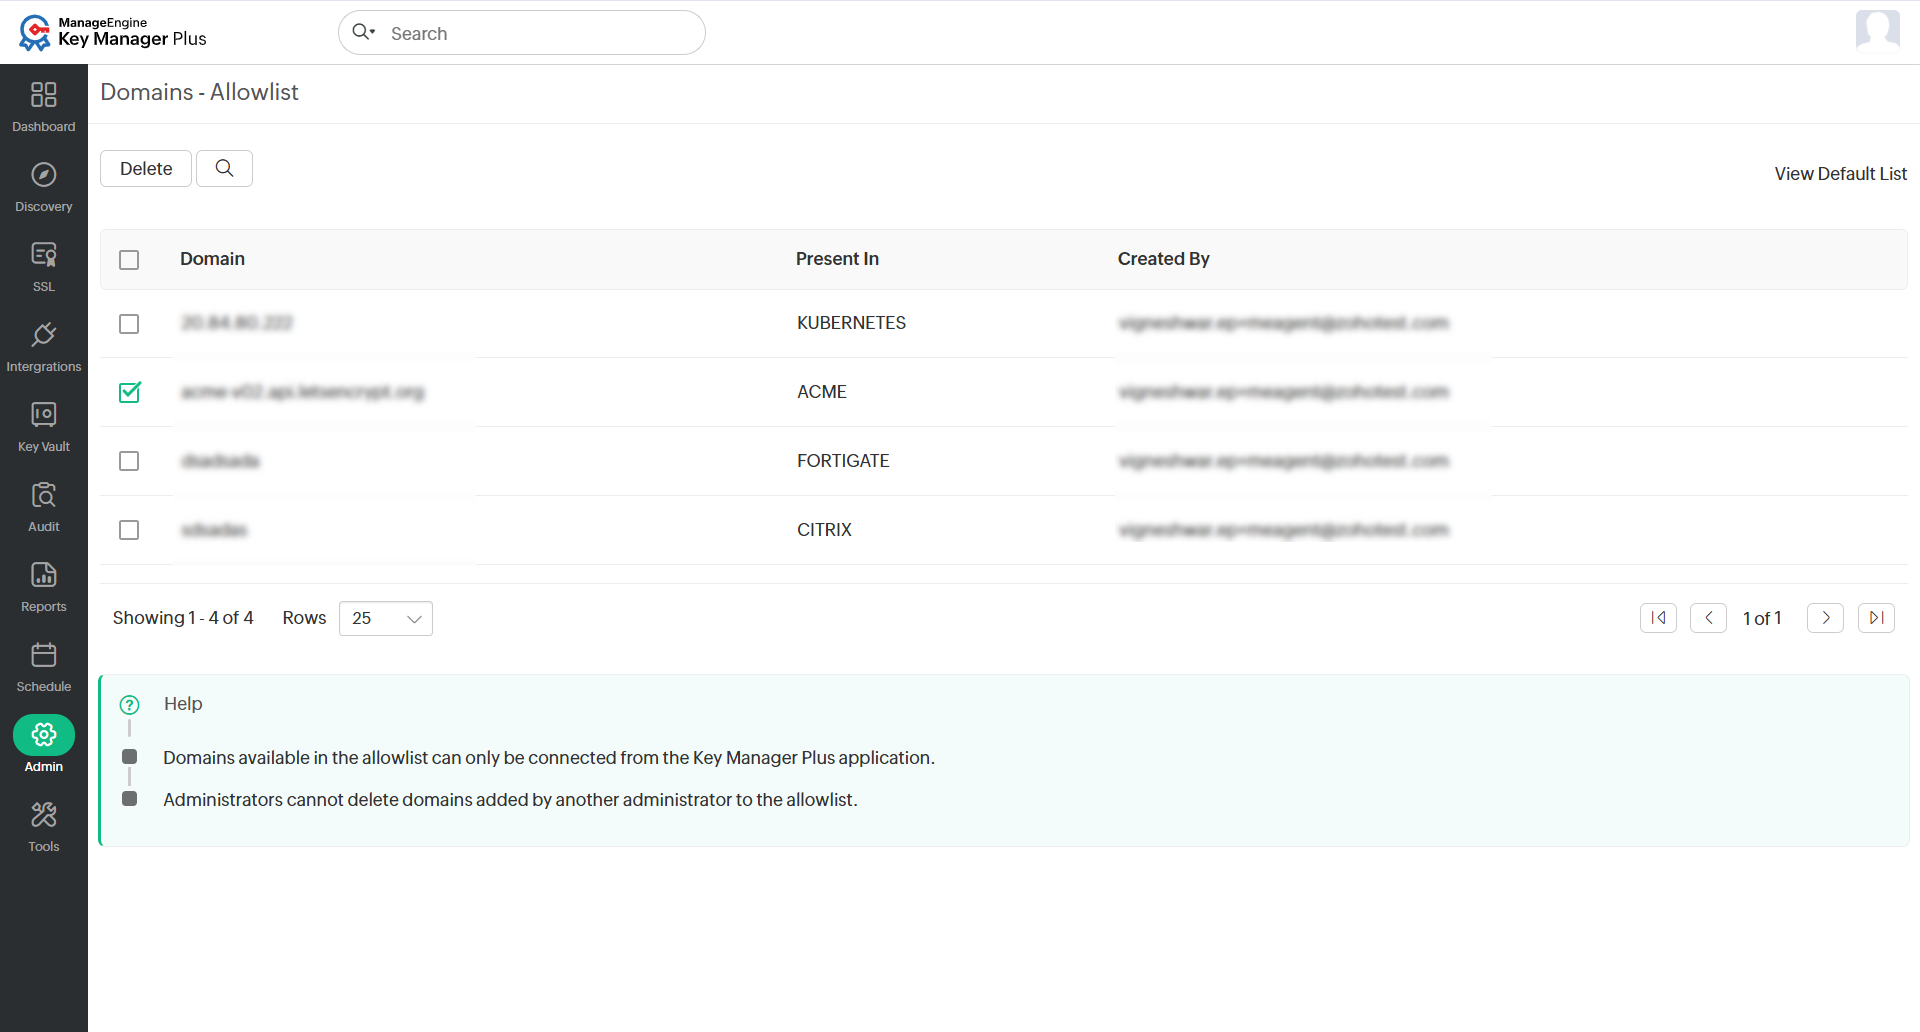The height and width of the screenshot is (1032, 1920).
Task: Click the Present In column header
Action: [x=837, y=259]
